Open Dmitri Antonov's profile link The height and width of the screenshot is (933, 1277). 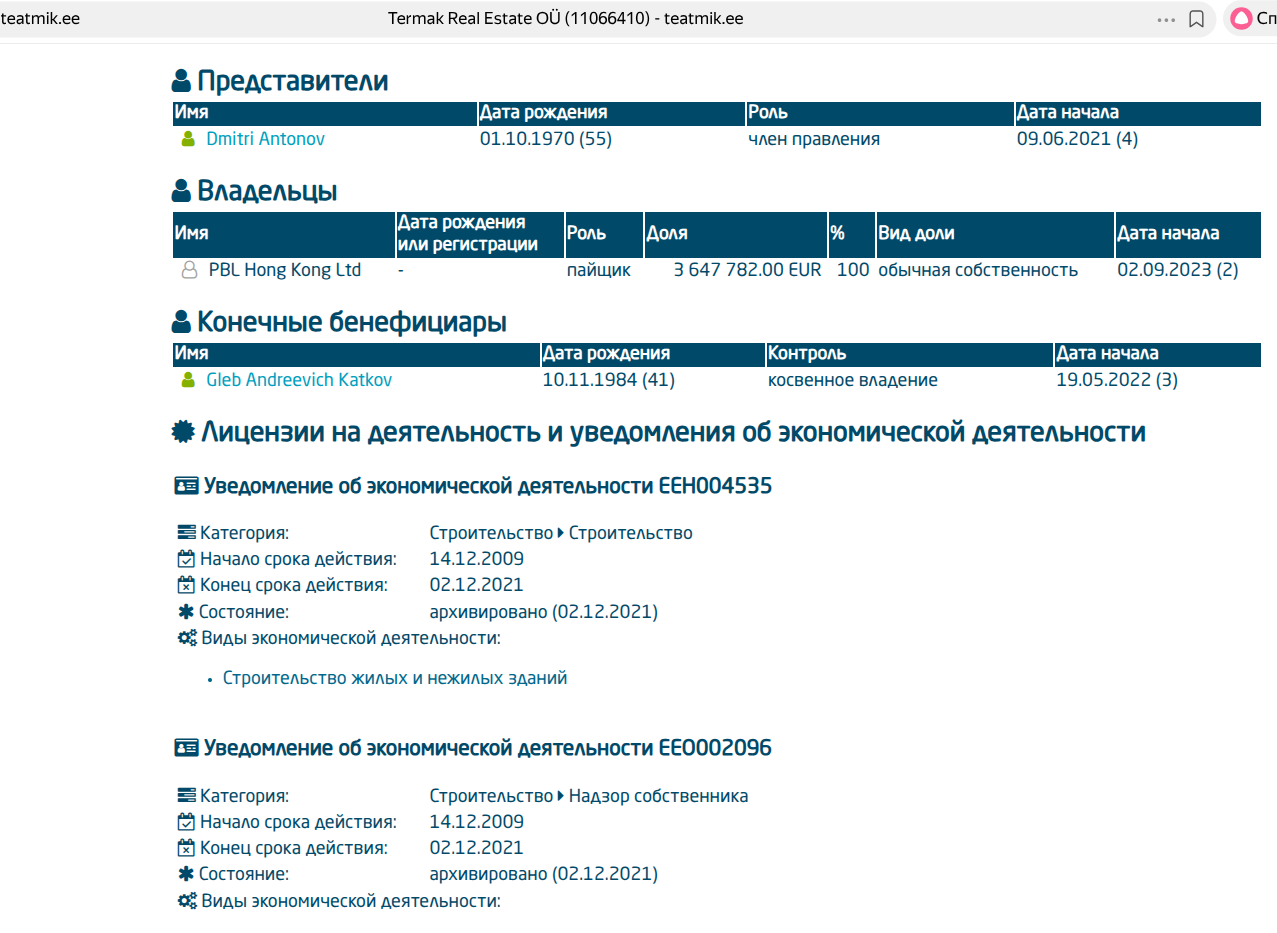[x=265, y=139]
